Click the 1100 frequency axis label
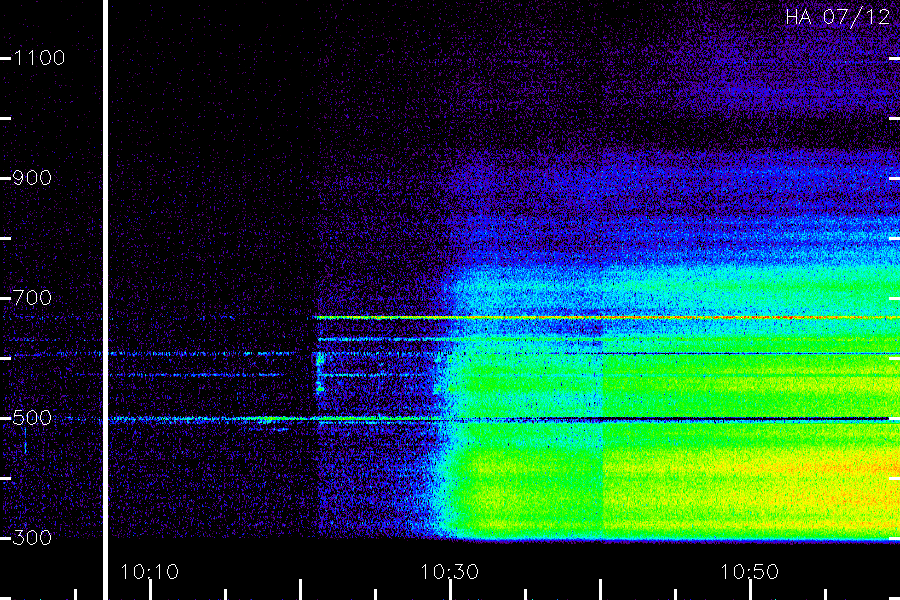Image resolution: width=900 pixels, height=600 pixels. point(39,58)
